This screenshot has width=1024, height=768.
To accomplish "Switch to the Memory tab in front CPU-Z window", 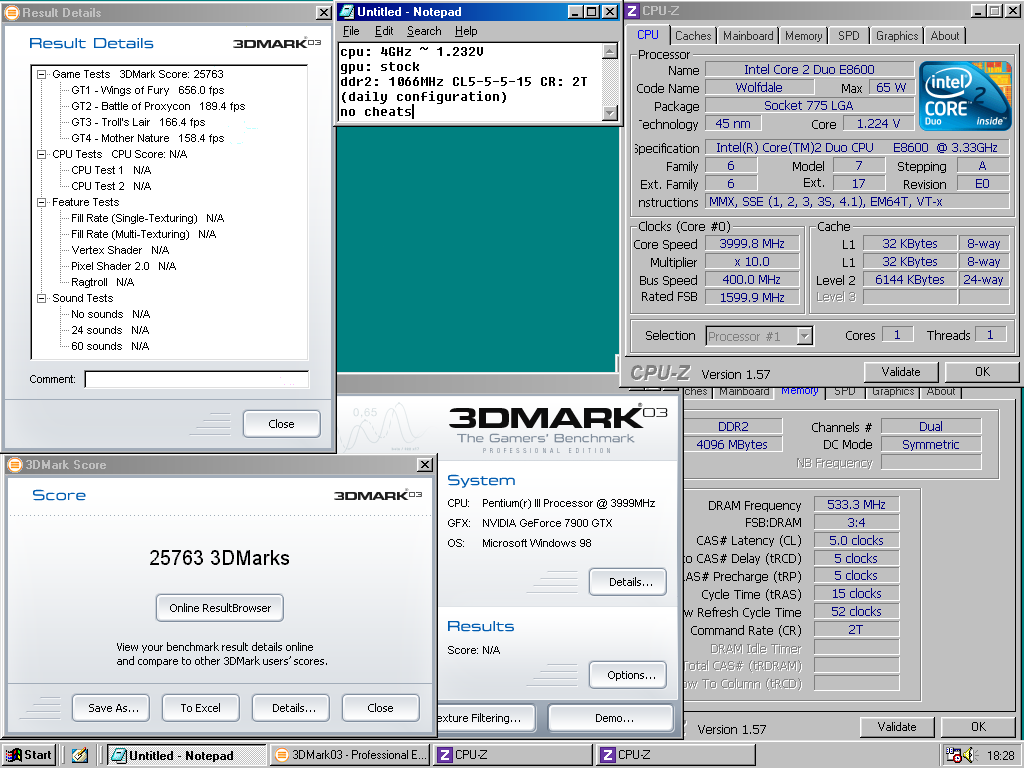I will point(803,36).
